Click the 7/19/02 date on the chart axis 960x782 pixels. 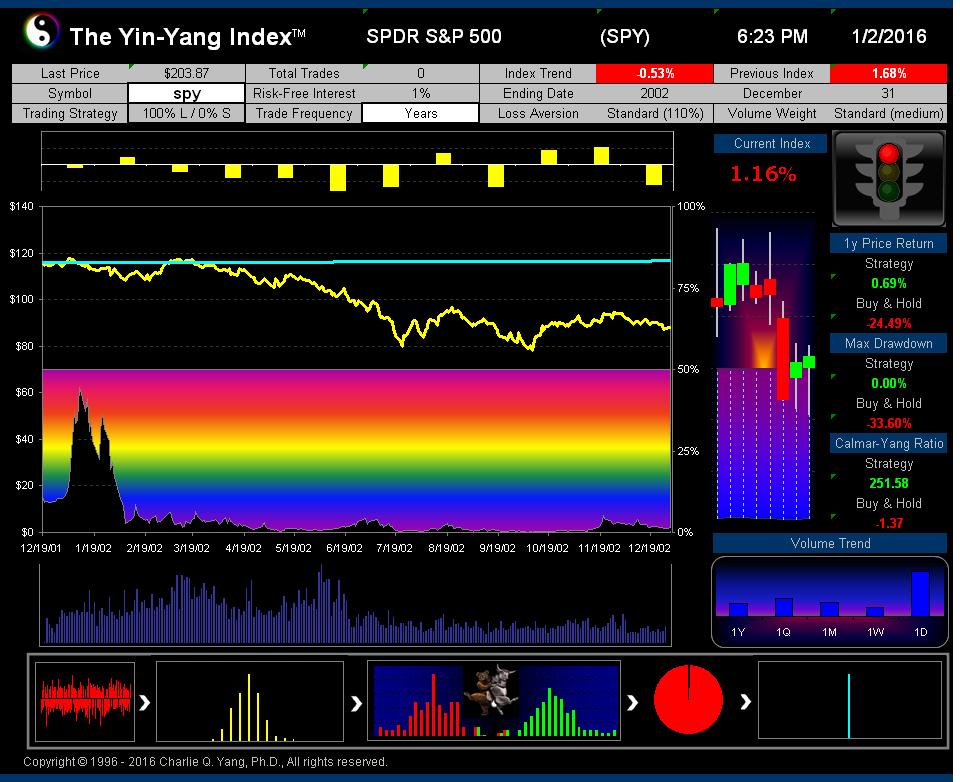click(x=394, y=548)
